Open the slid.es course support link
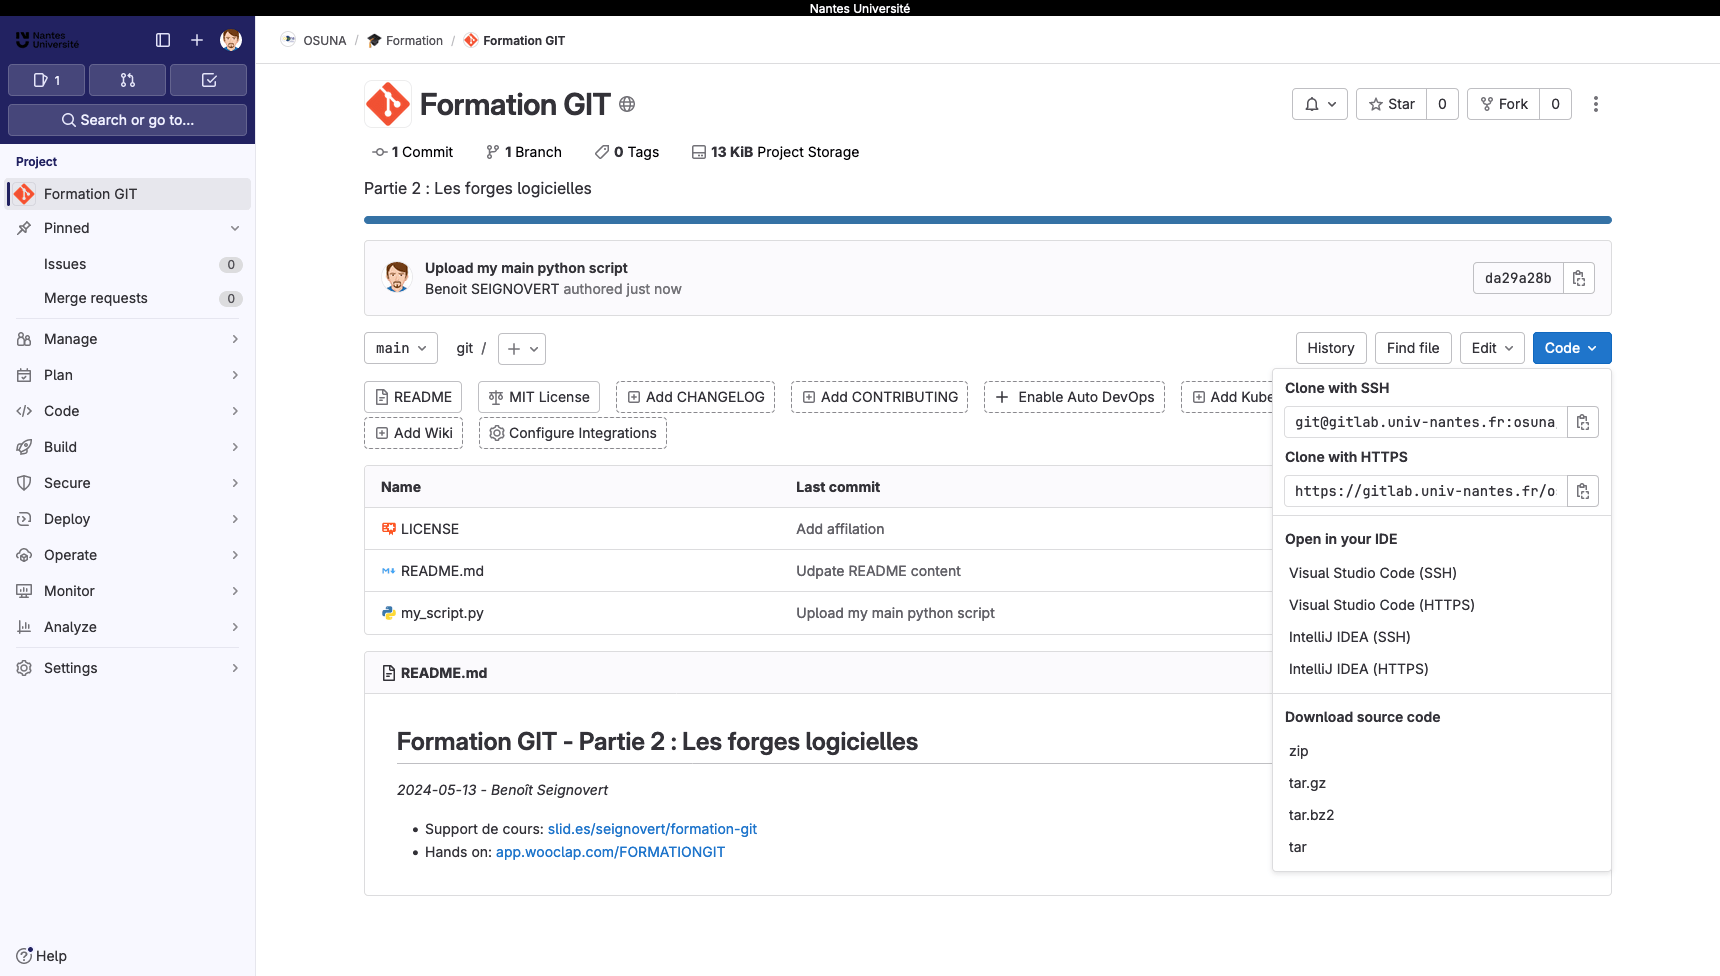The image size is (1720, 976). coord(652,829)
